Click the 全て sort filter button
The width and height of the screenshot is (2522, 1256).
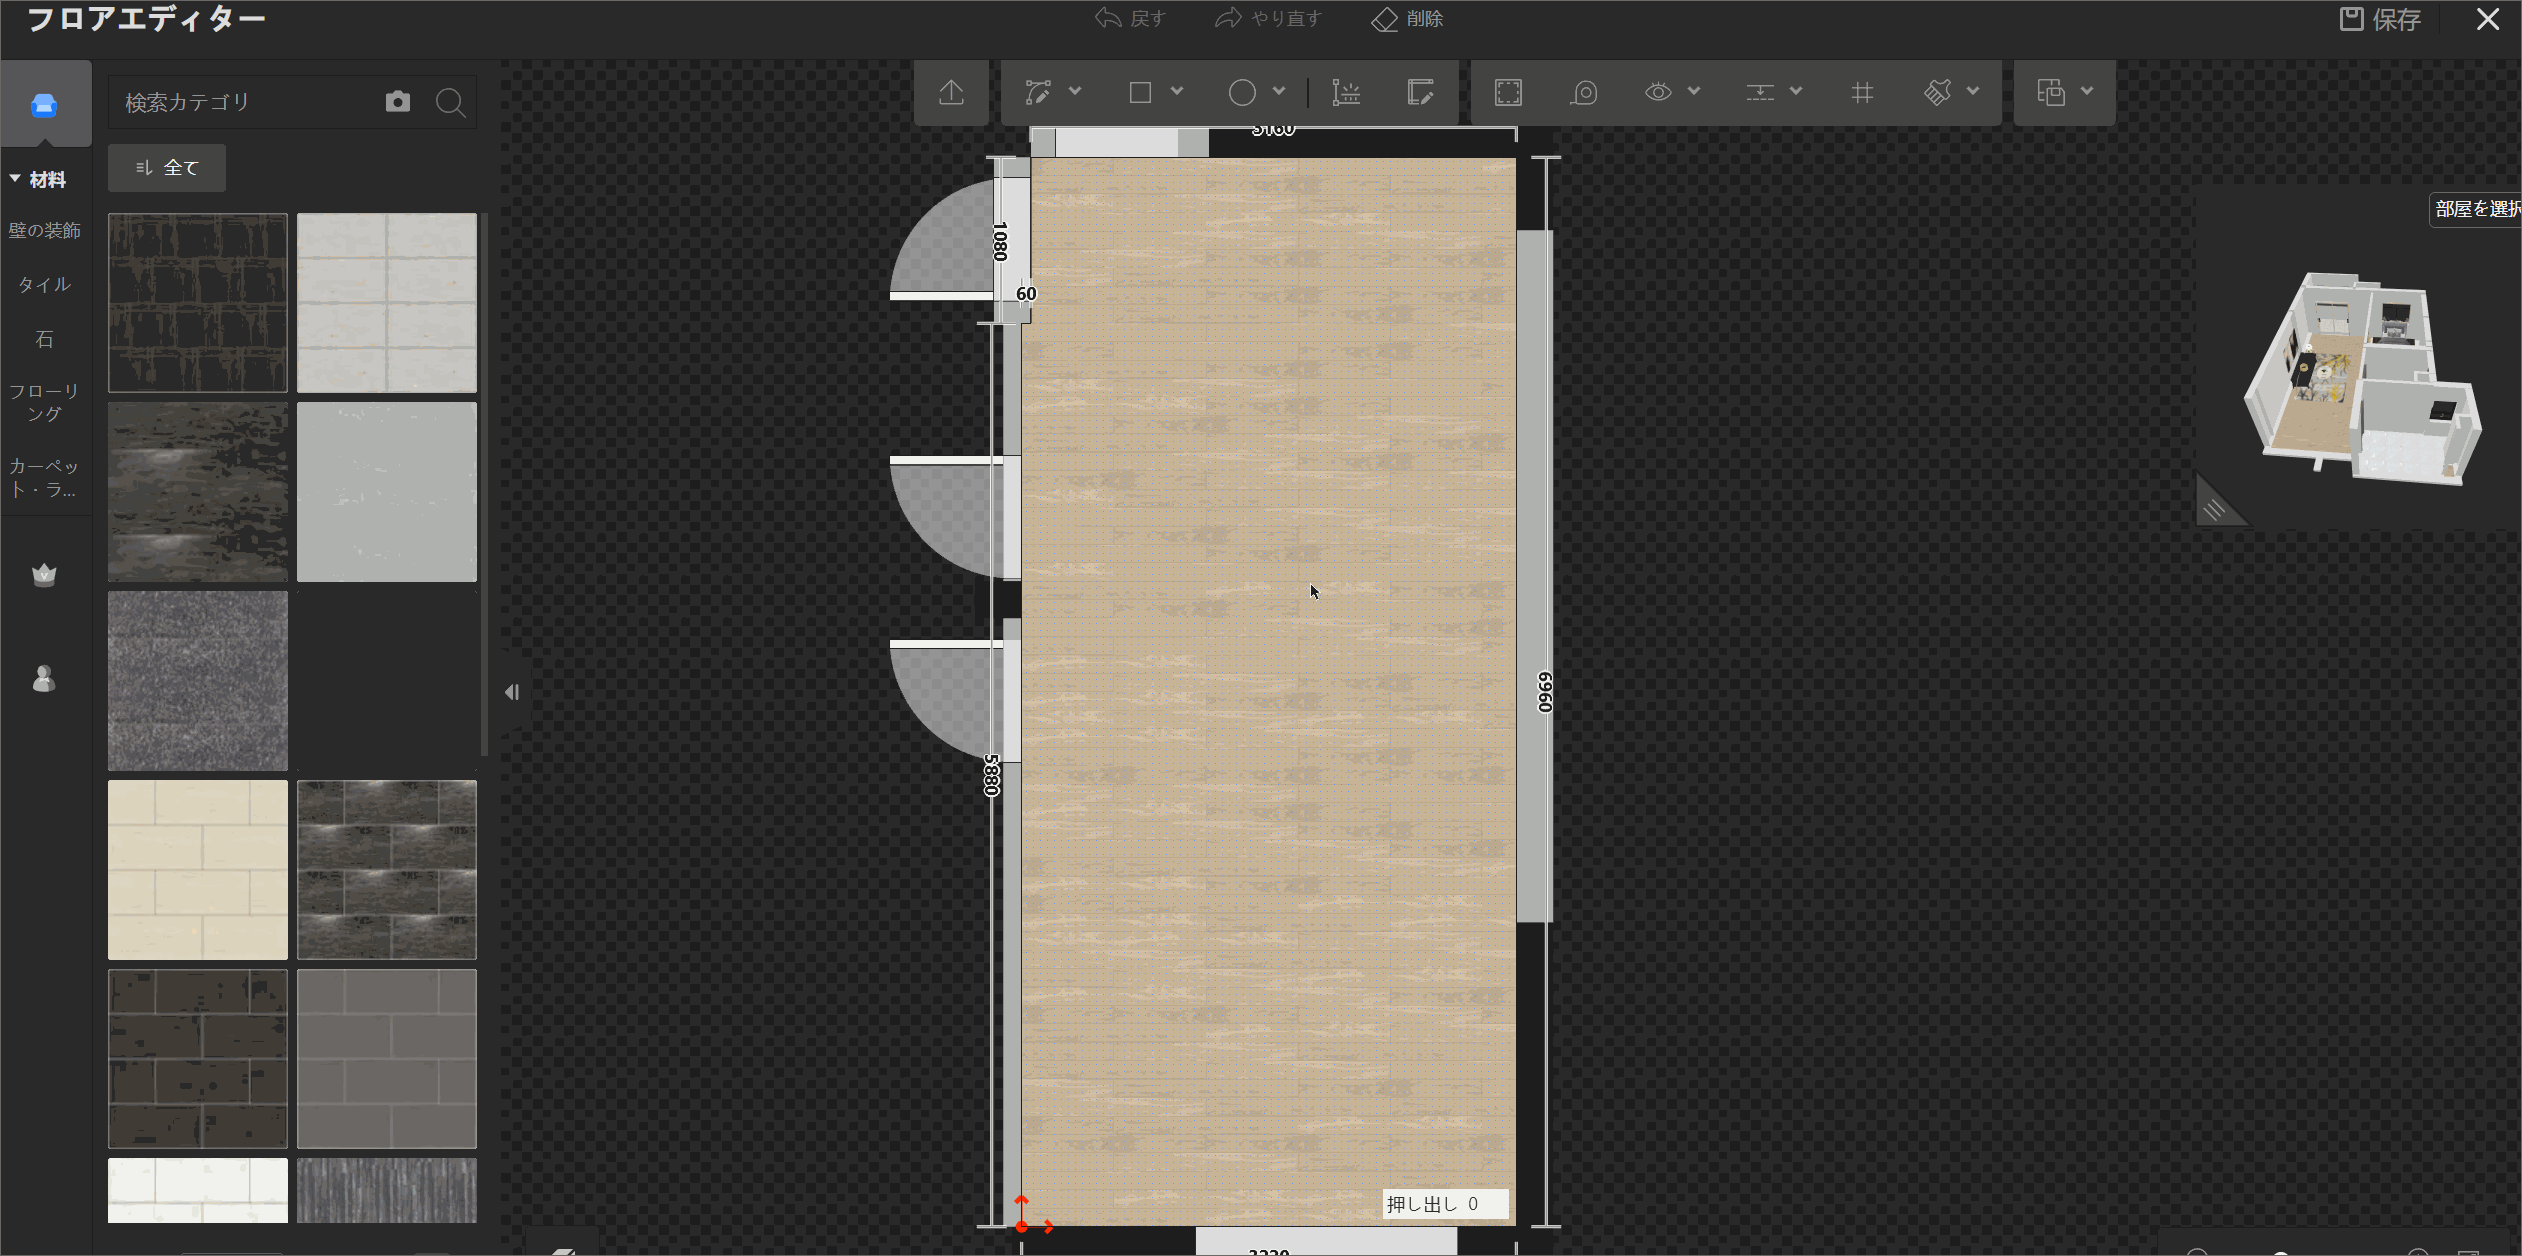pos(167,168)
